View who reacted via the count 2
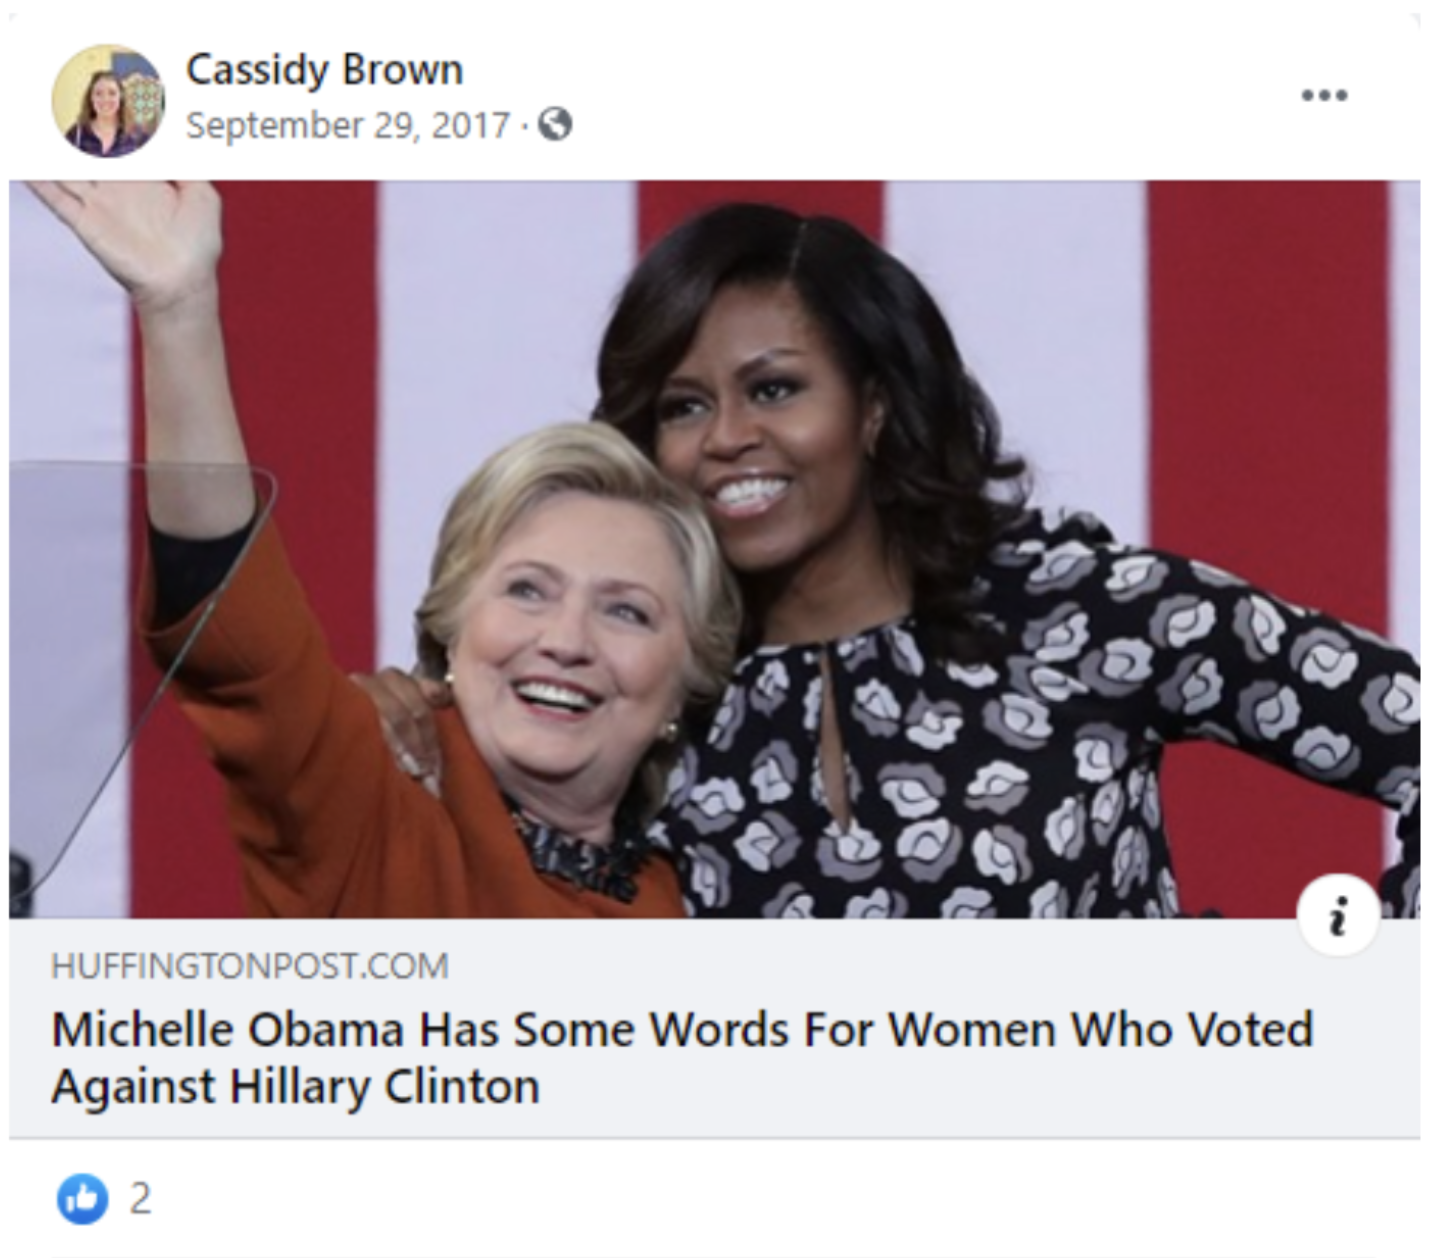 (141, 1198)
